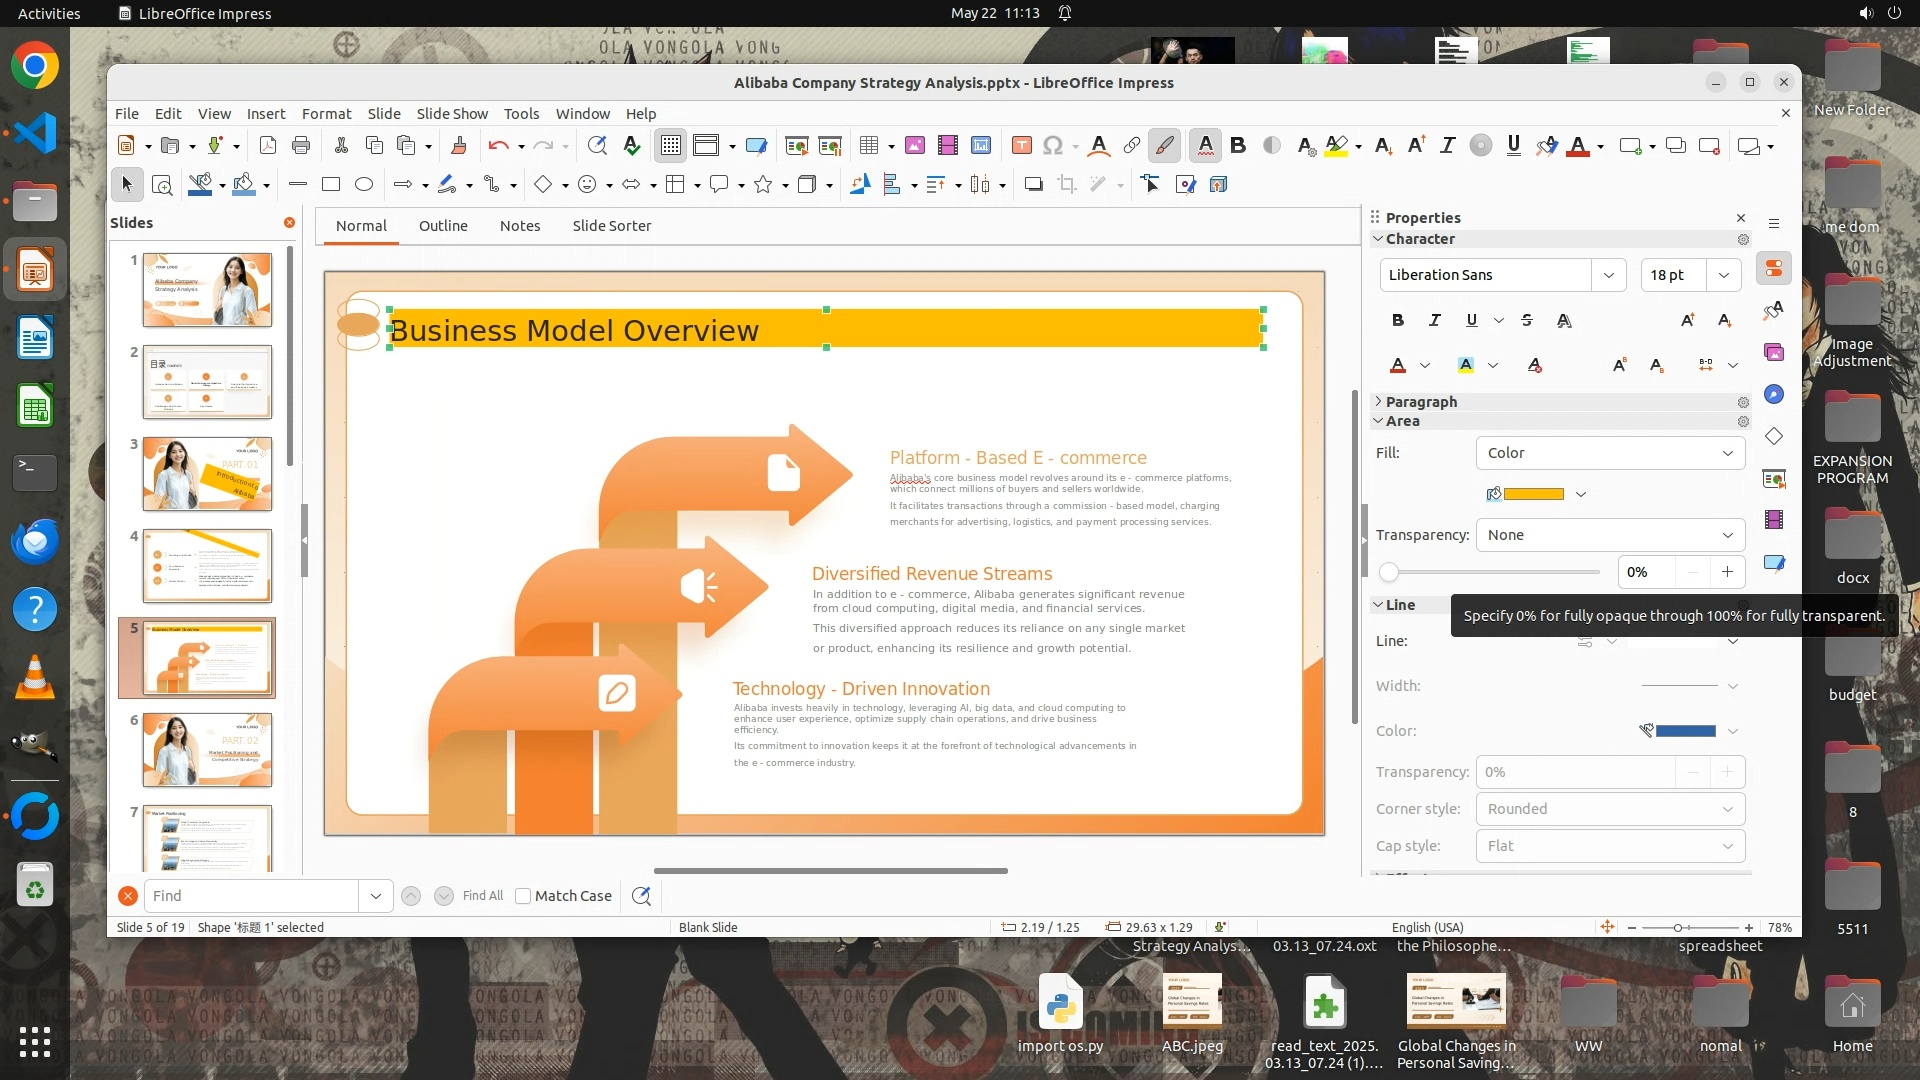Switch to the Slide Sorter tab

tap(611, 226)
